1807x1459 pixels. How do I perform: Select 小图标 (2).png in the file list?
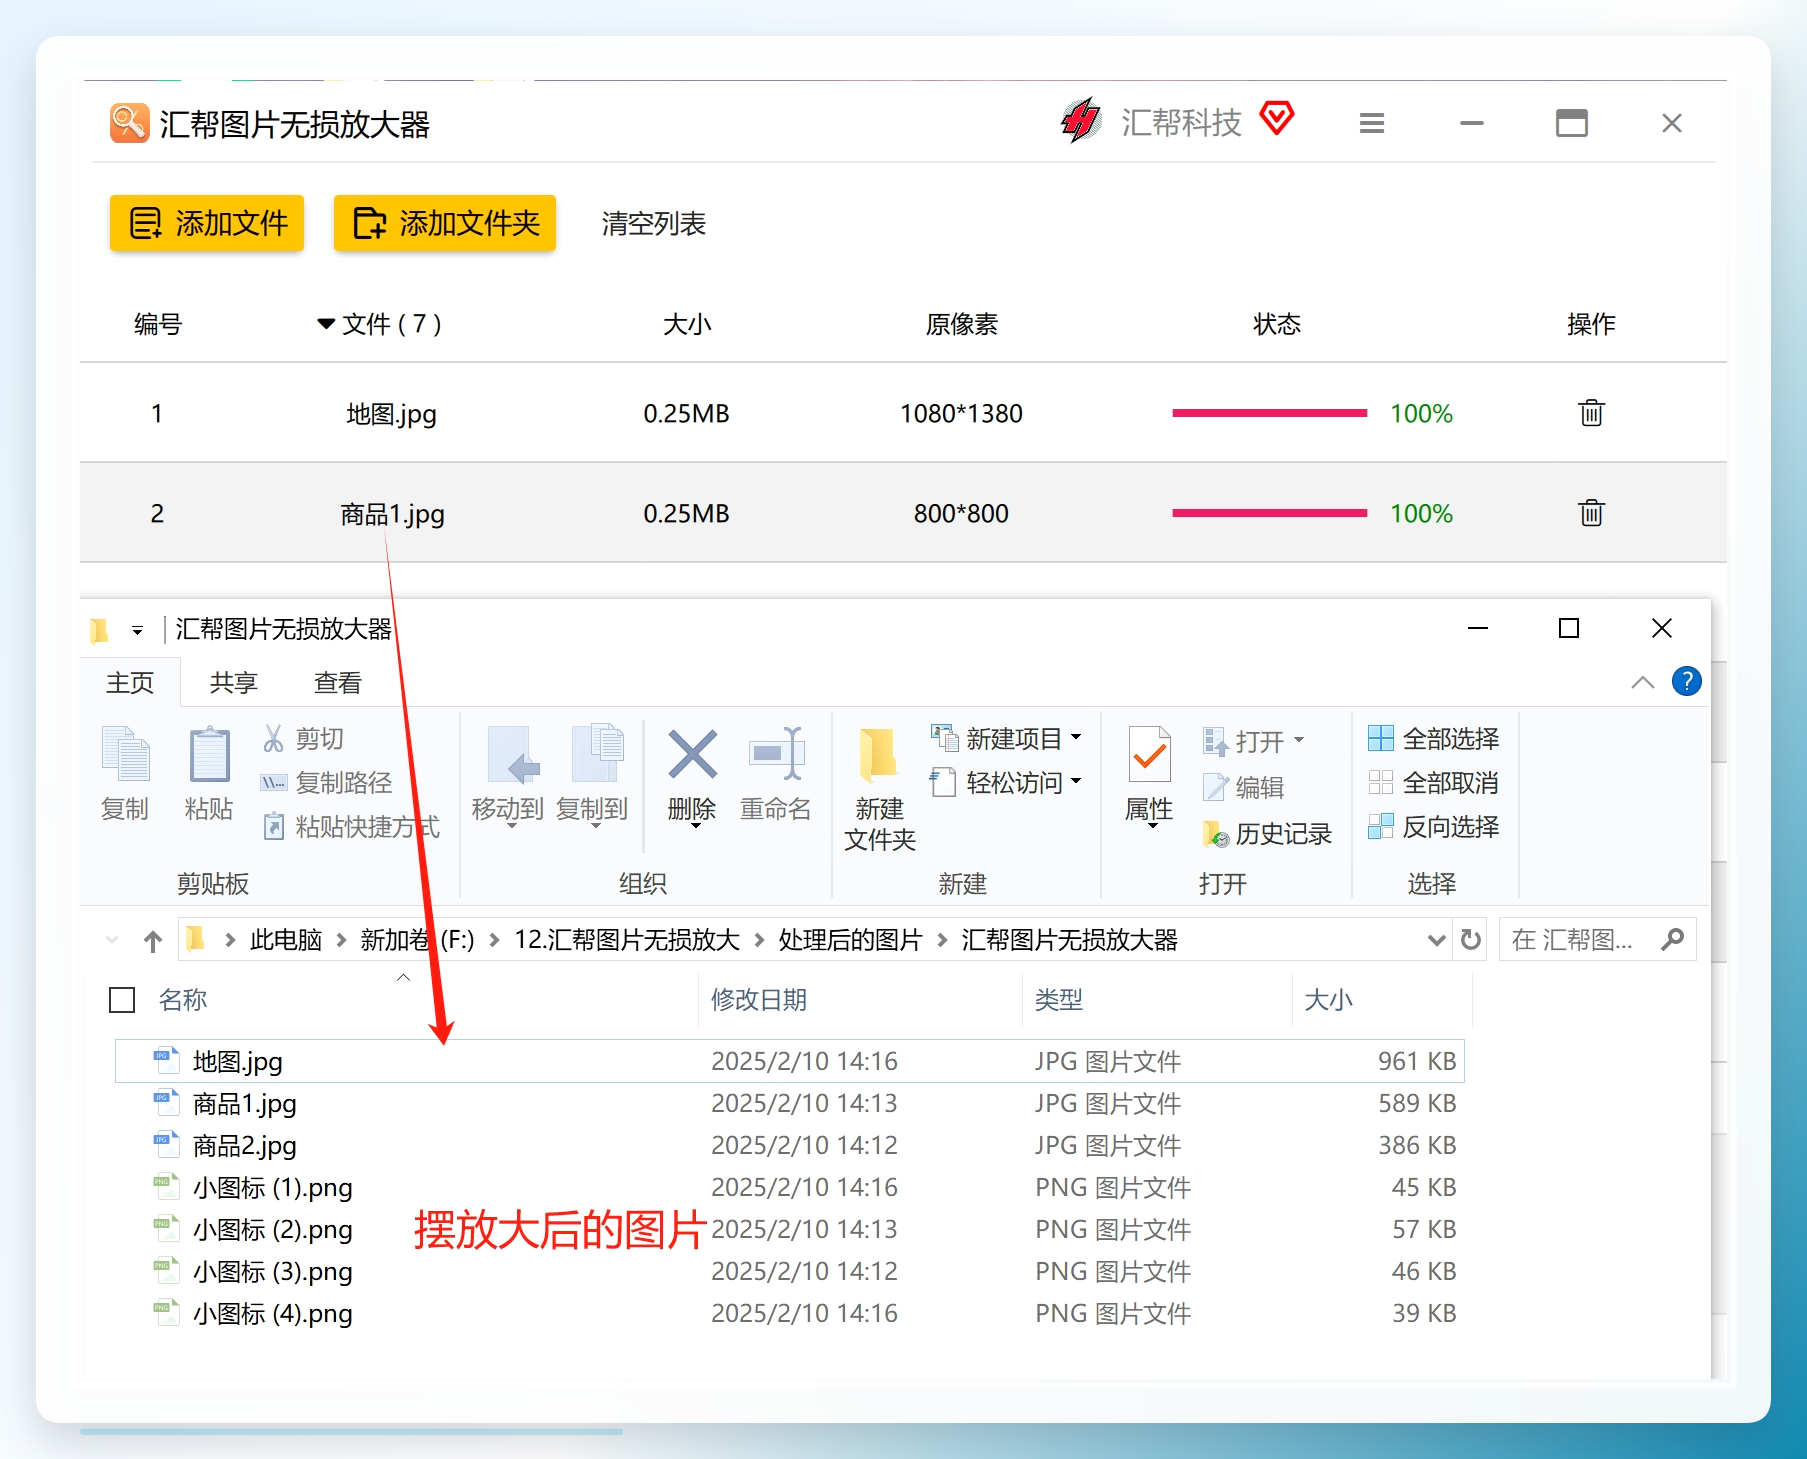click(x=790, y=1229)
